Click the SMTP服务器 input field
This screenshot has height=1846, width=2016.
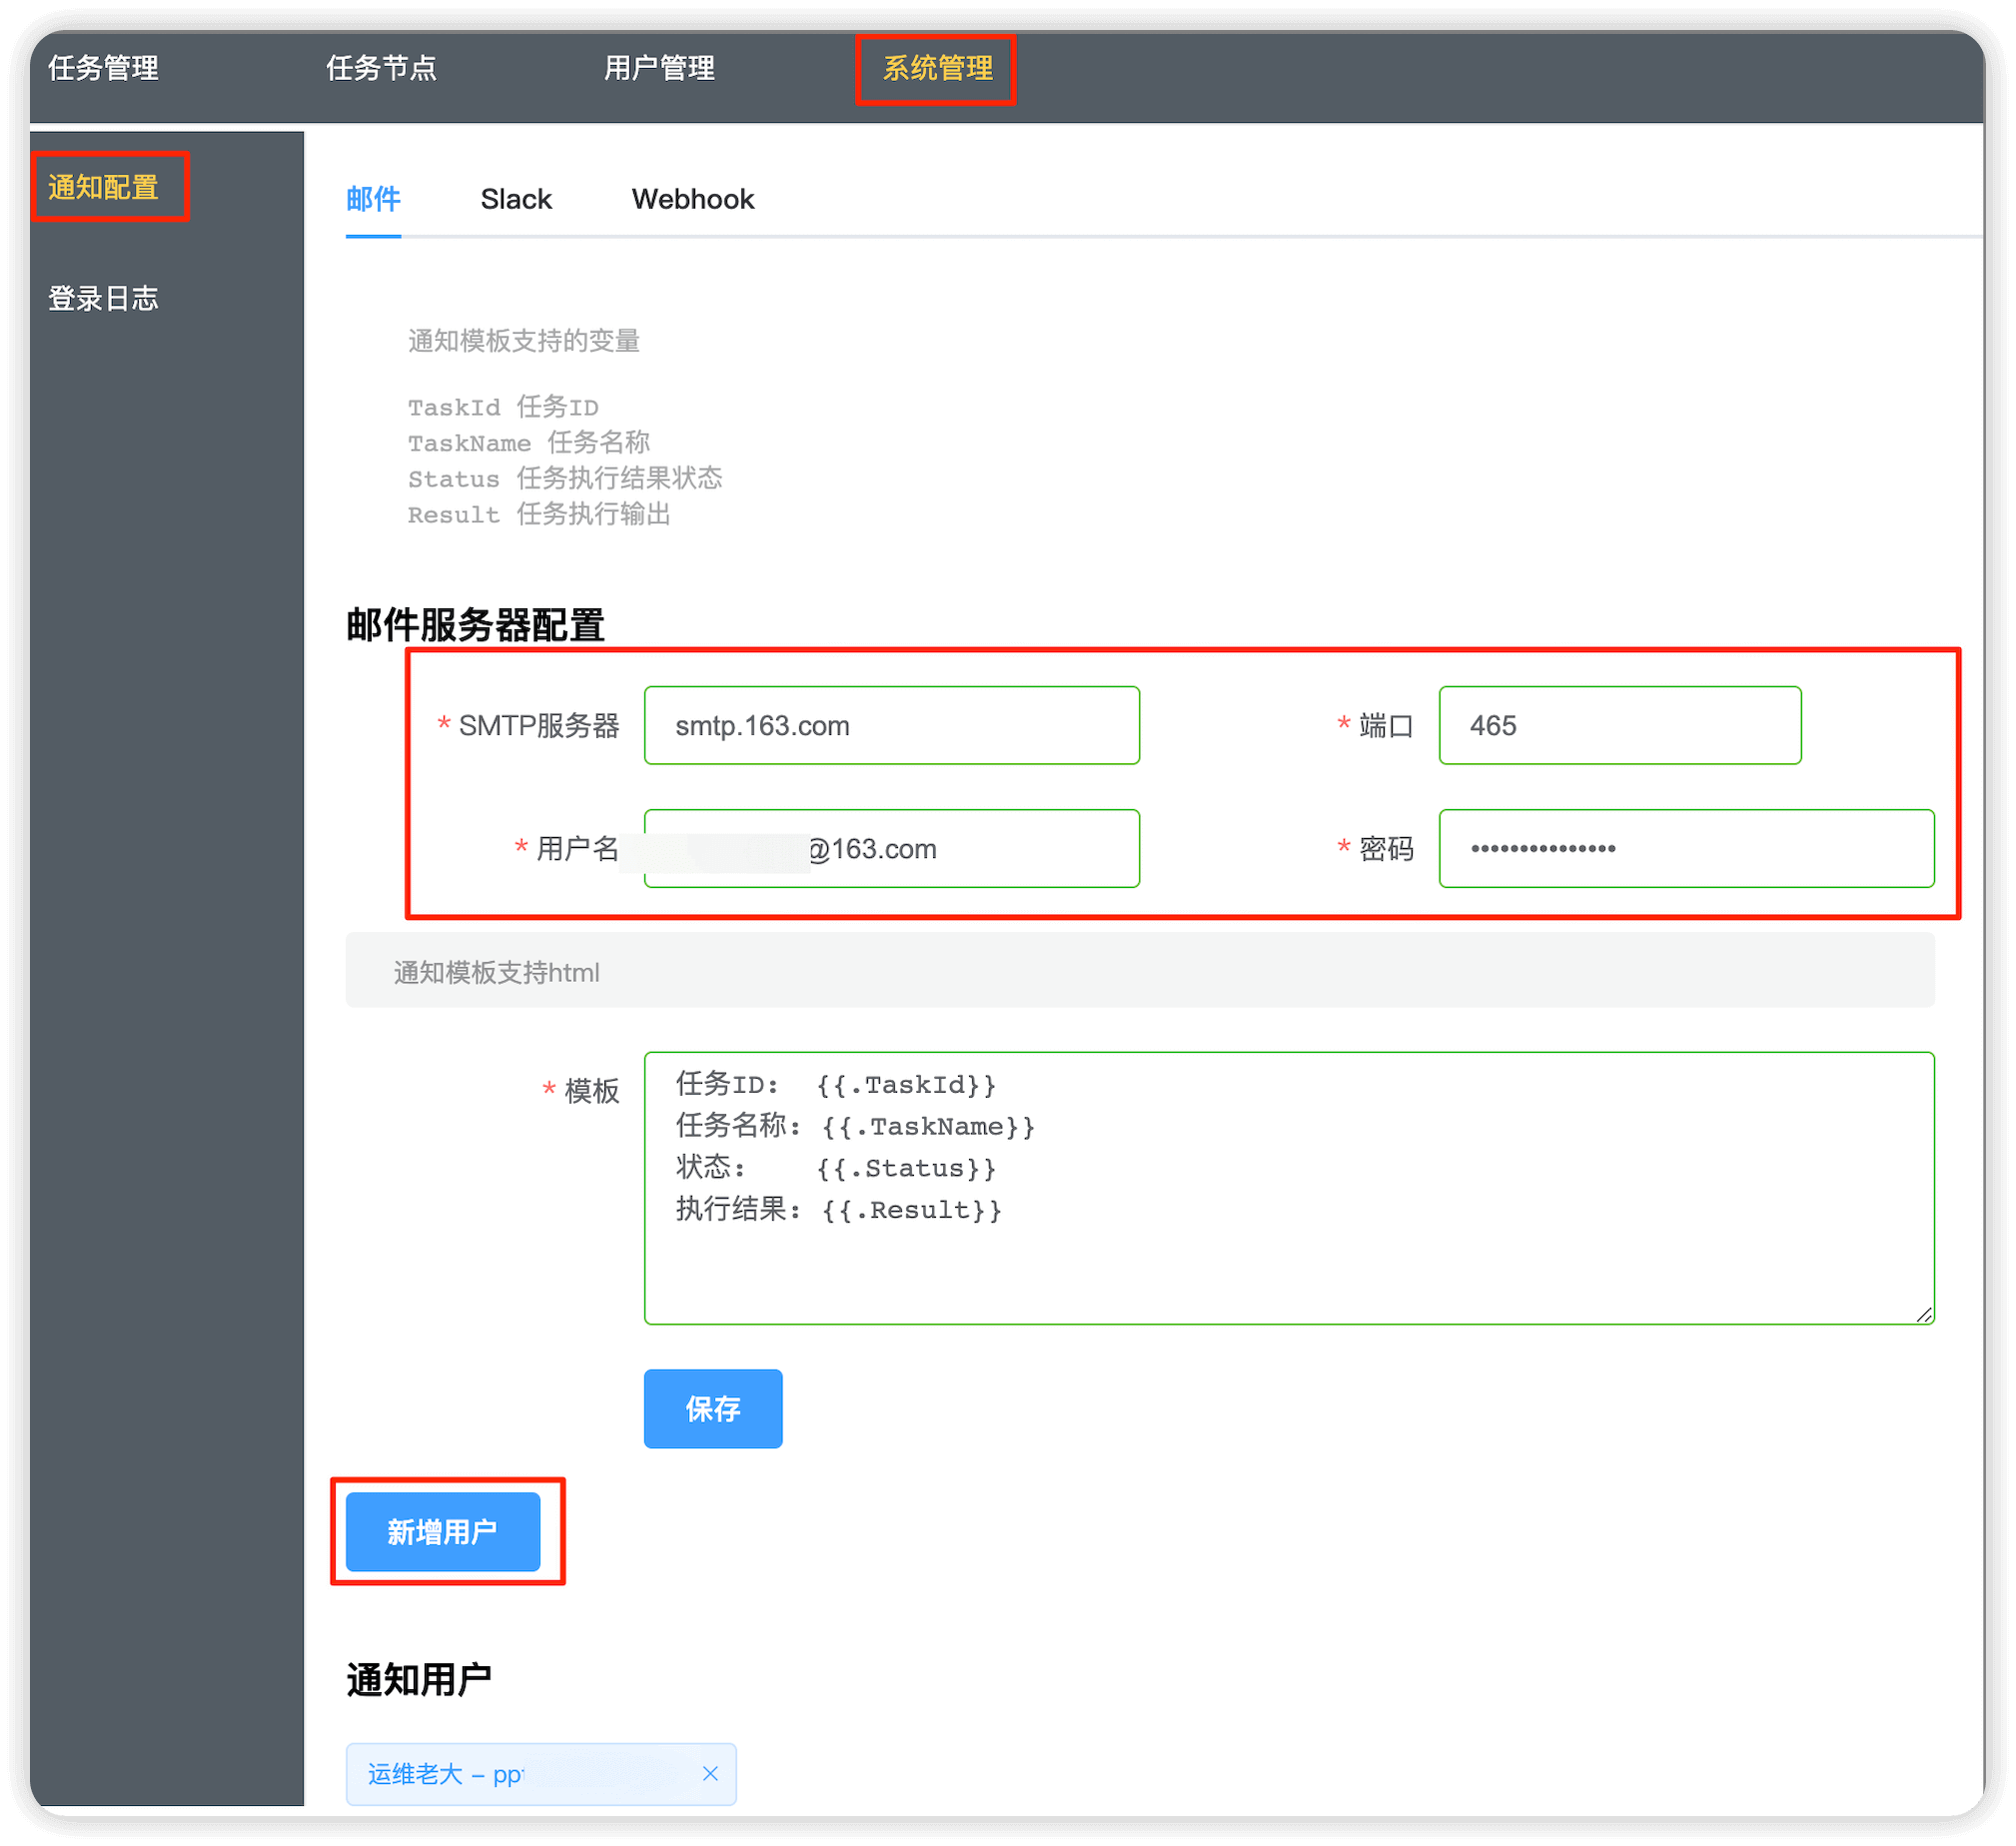coord(892,723)
